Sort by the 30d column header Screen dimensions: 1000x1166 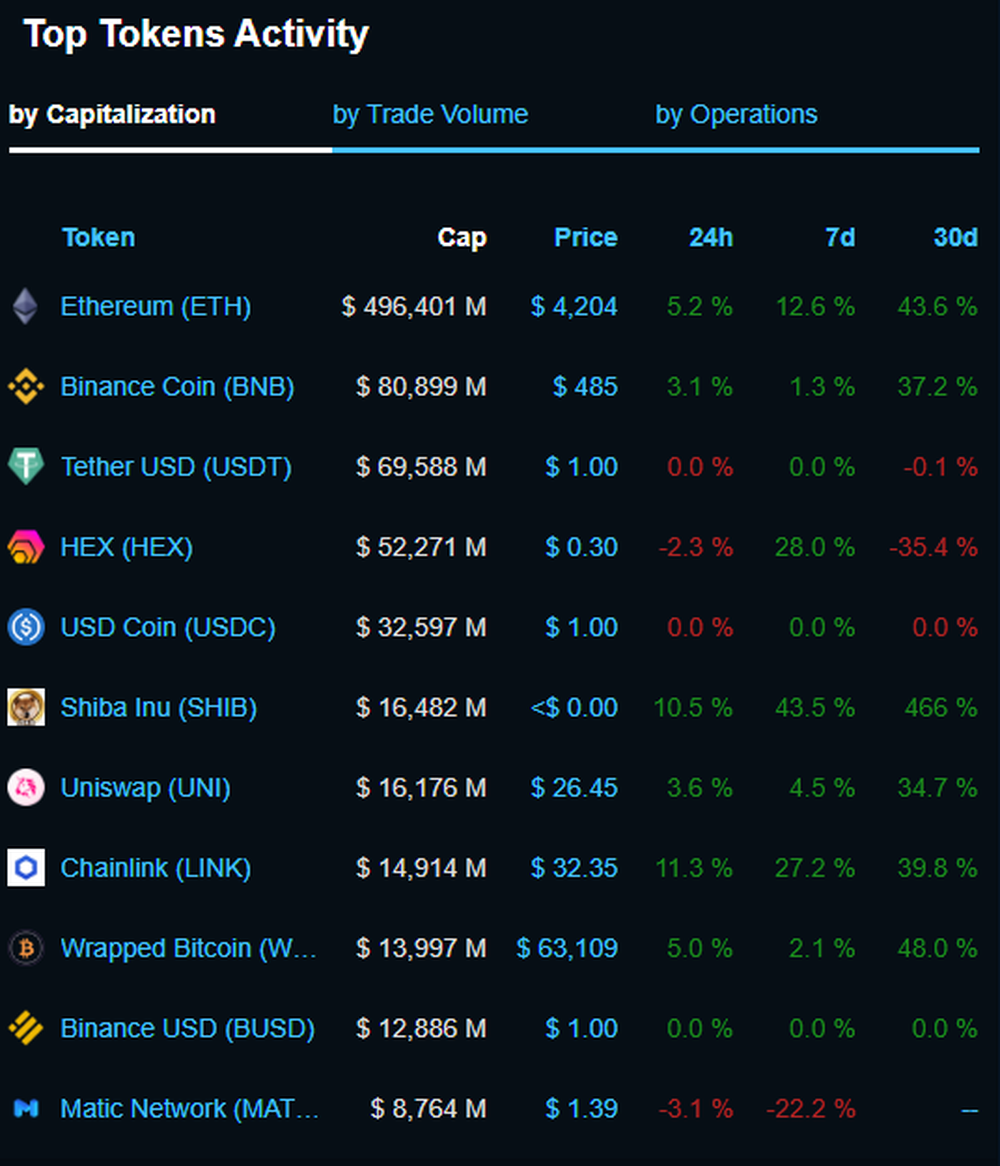955,237
